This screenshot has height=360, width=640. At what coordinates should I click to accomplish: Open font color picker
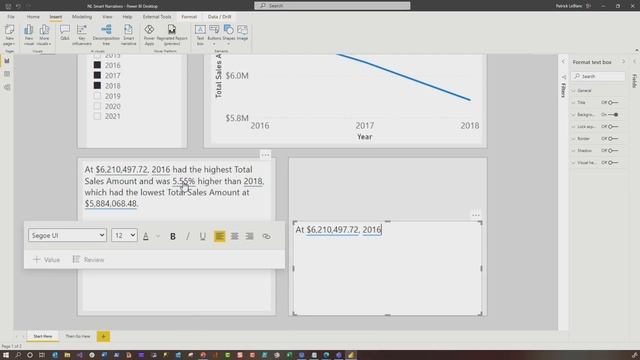tap(158, 236)
